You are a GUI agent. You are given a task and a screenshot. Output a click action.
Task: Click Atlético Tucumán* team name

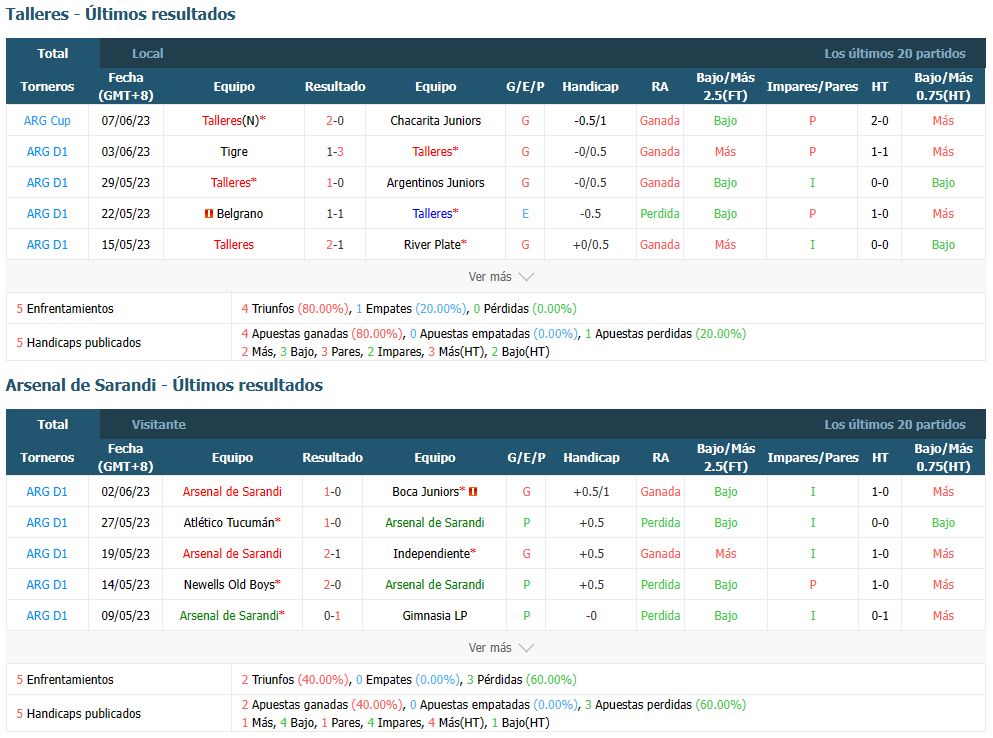tap(232, 523)
